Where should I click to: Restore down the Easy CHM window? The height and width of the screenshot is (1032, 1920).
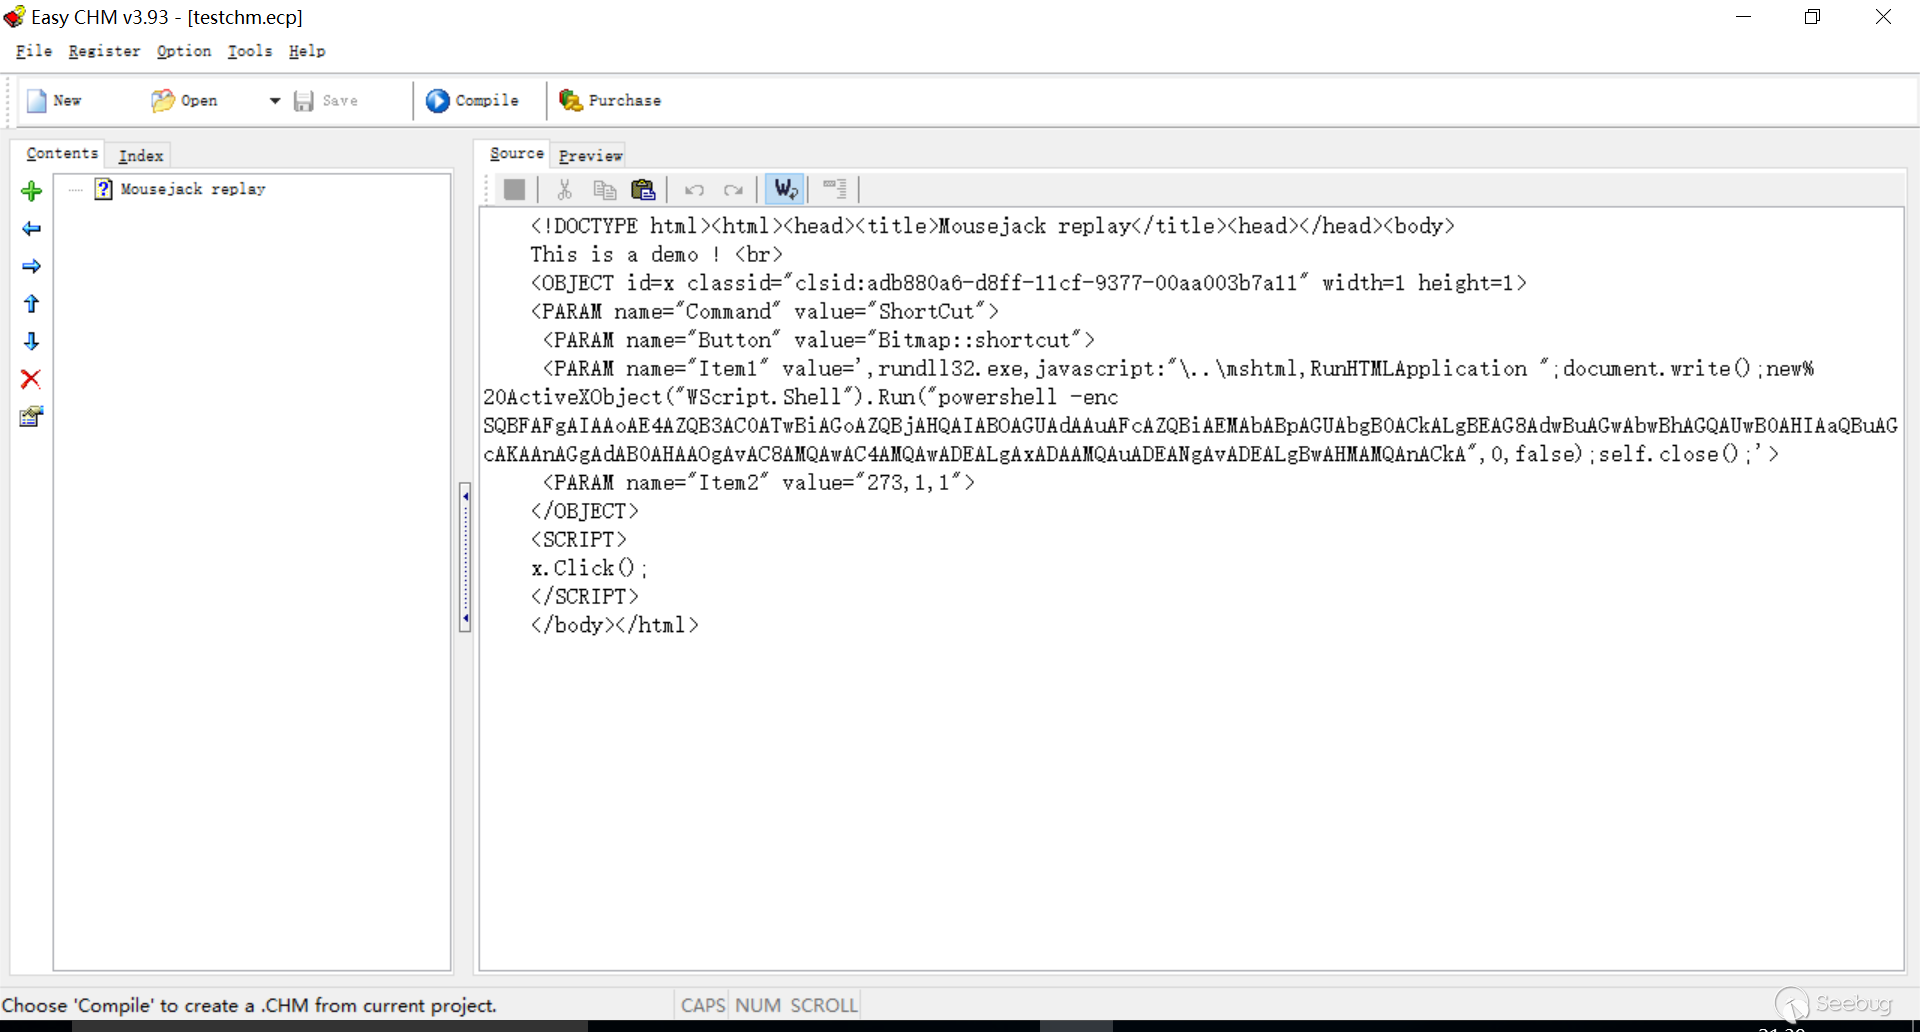(1812, 17)
